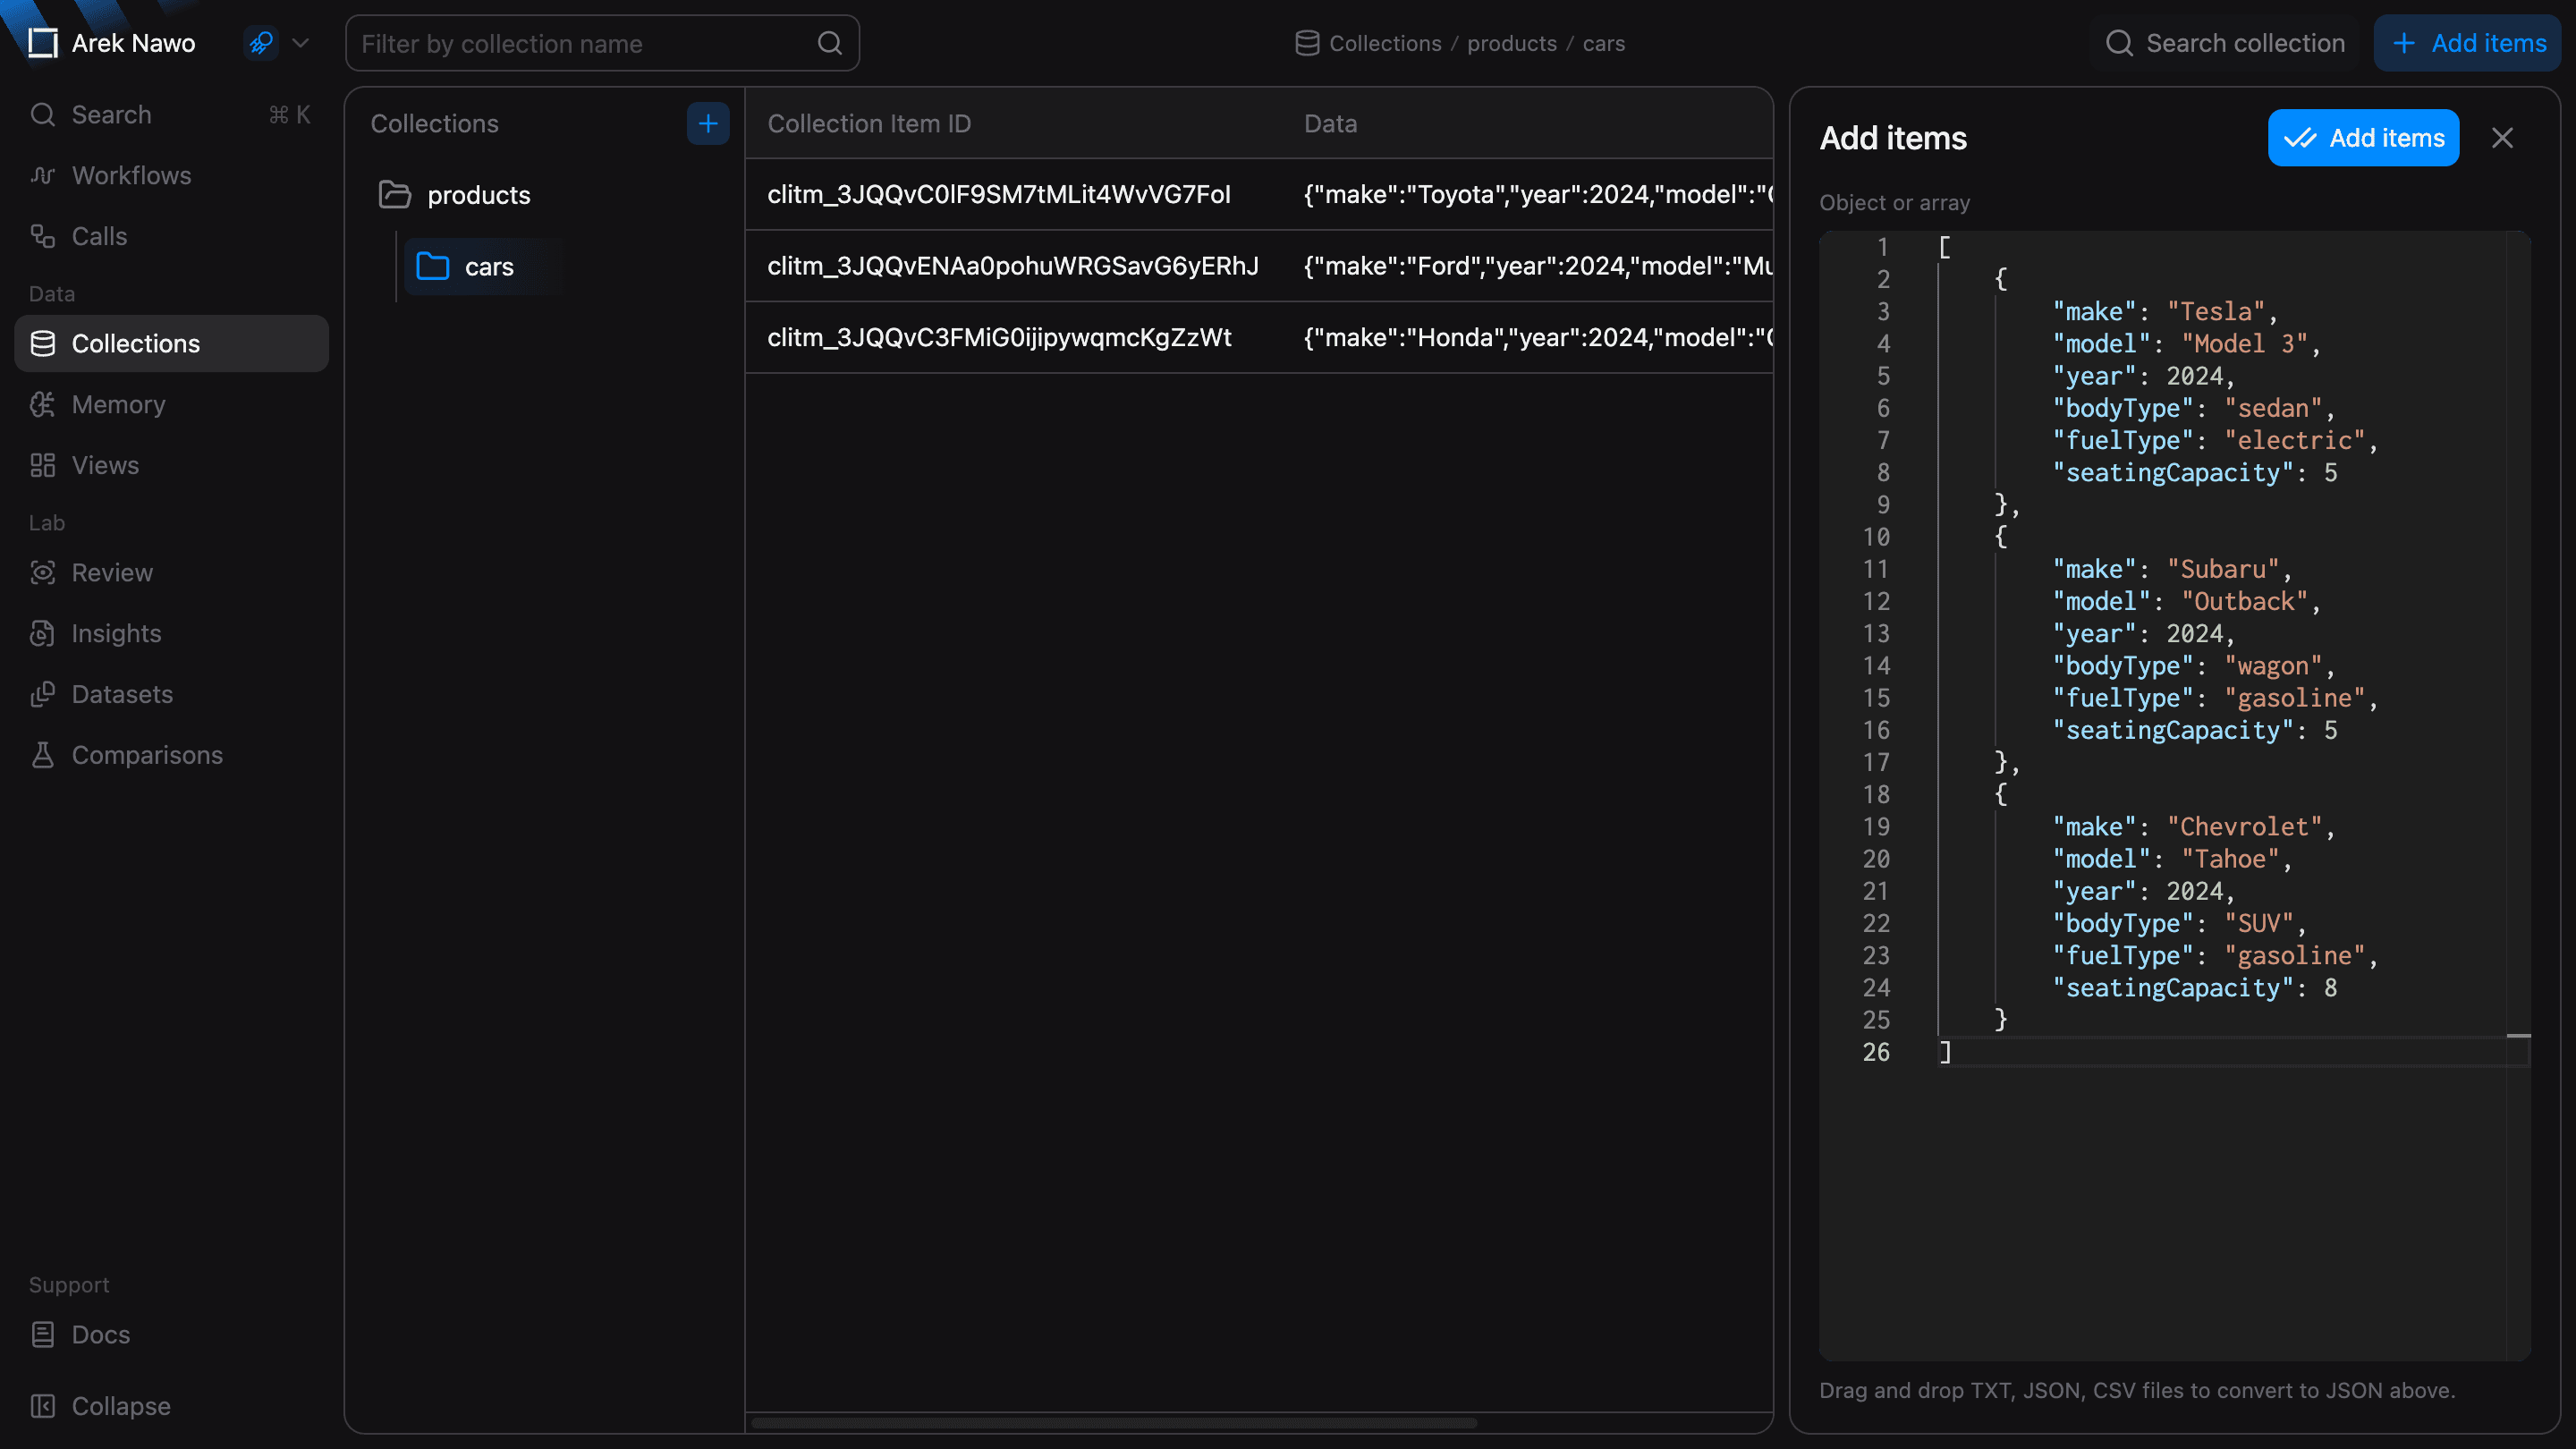Click the top-bar Add items button
Image resolution: width=2576 pixels, height=1449 pixels.
coord(2467,43)
